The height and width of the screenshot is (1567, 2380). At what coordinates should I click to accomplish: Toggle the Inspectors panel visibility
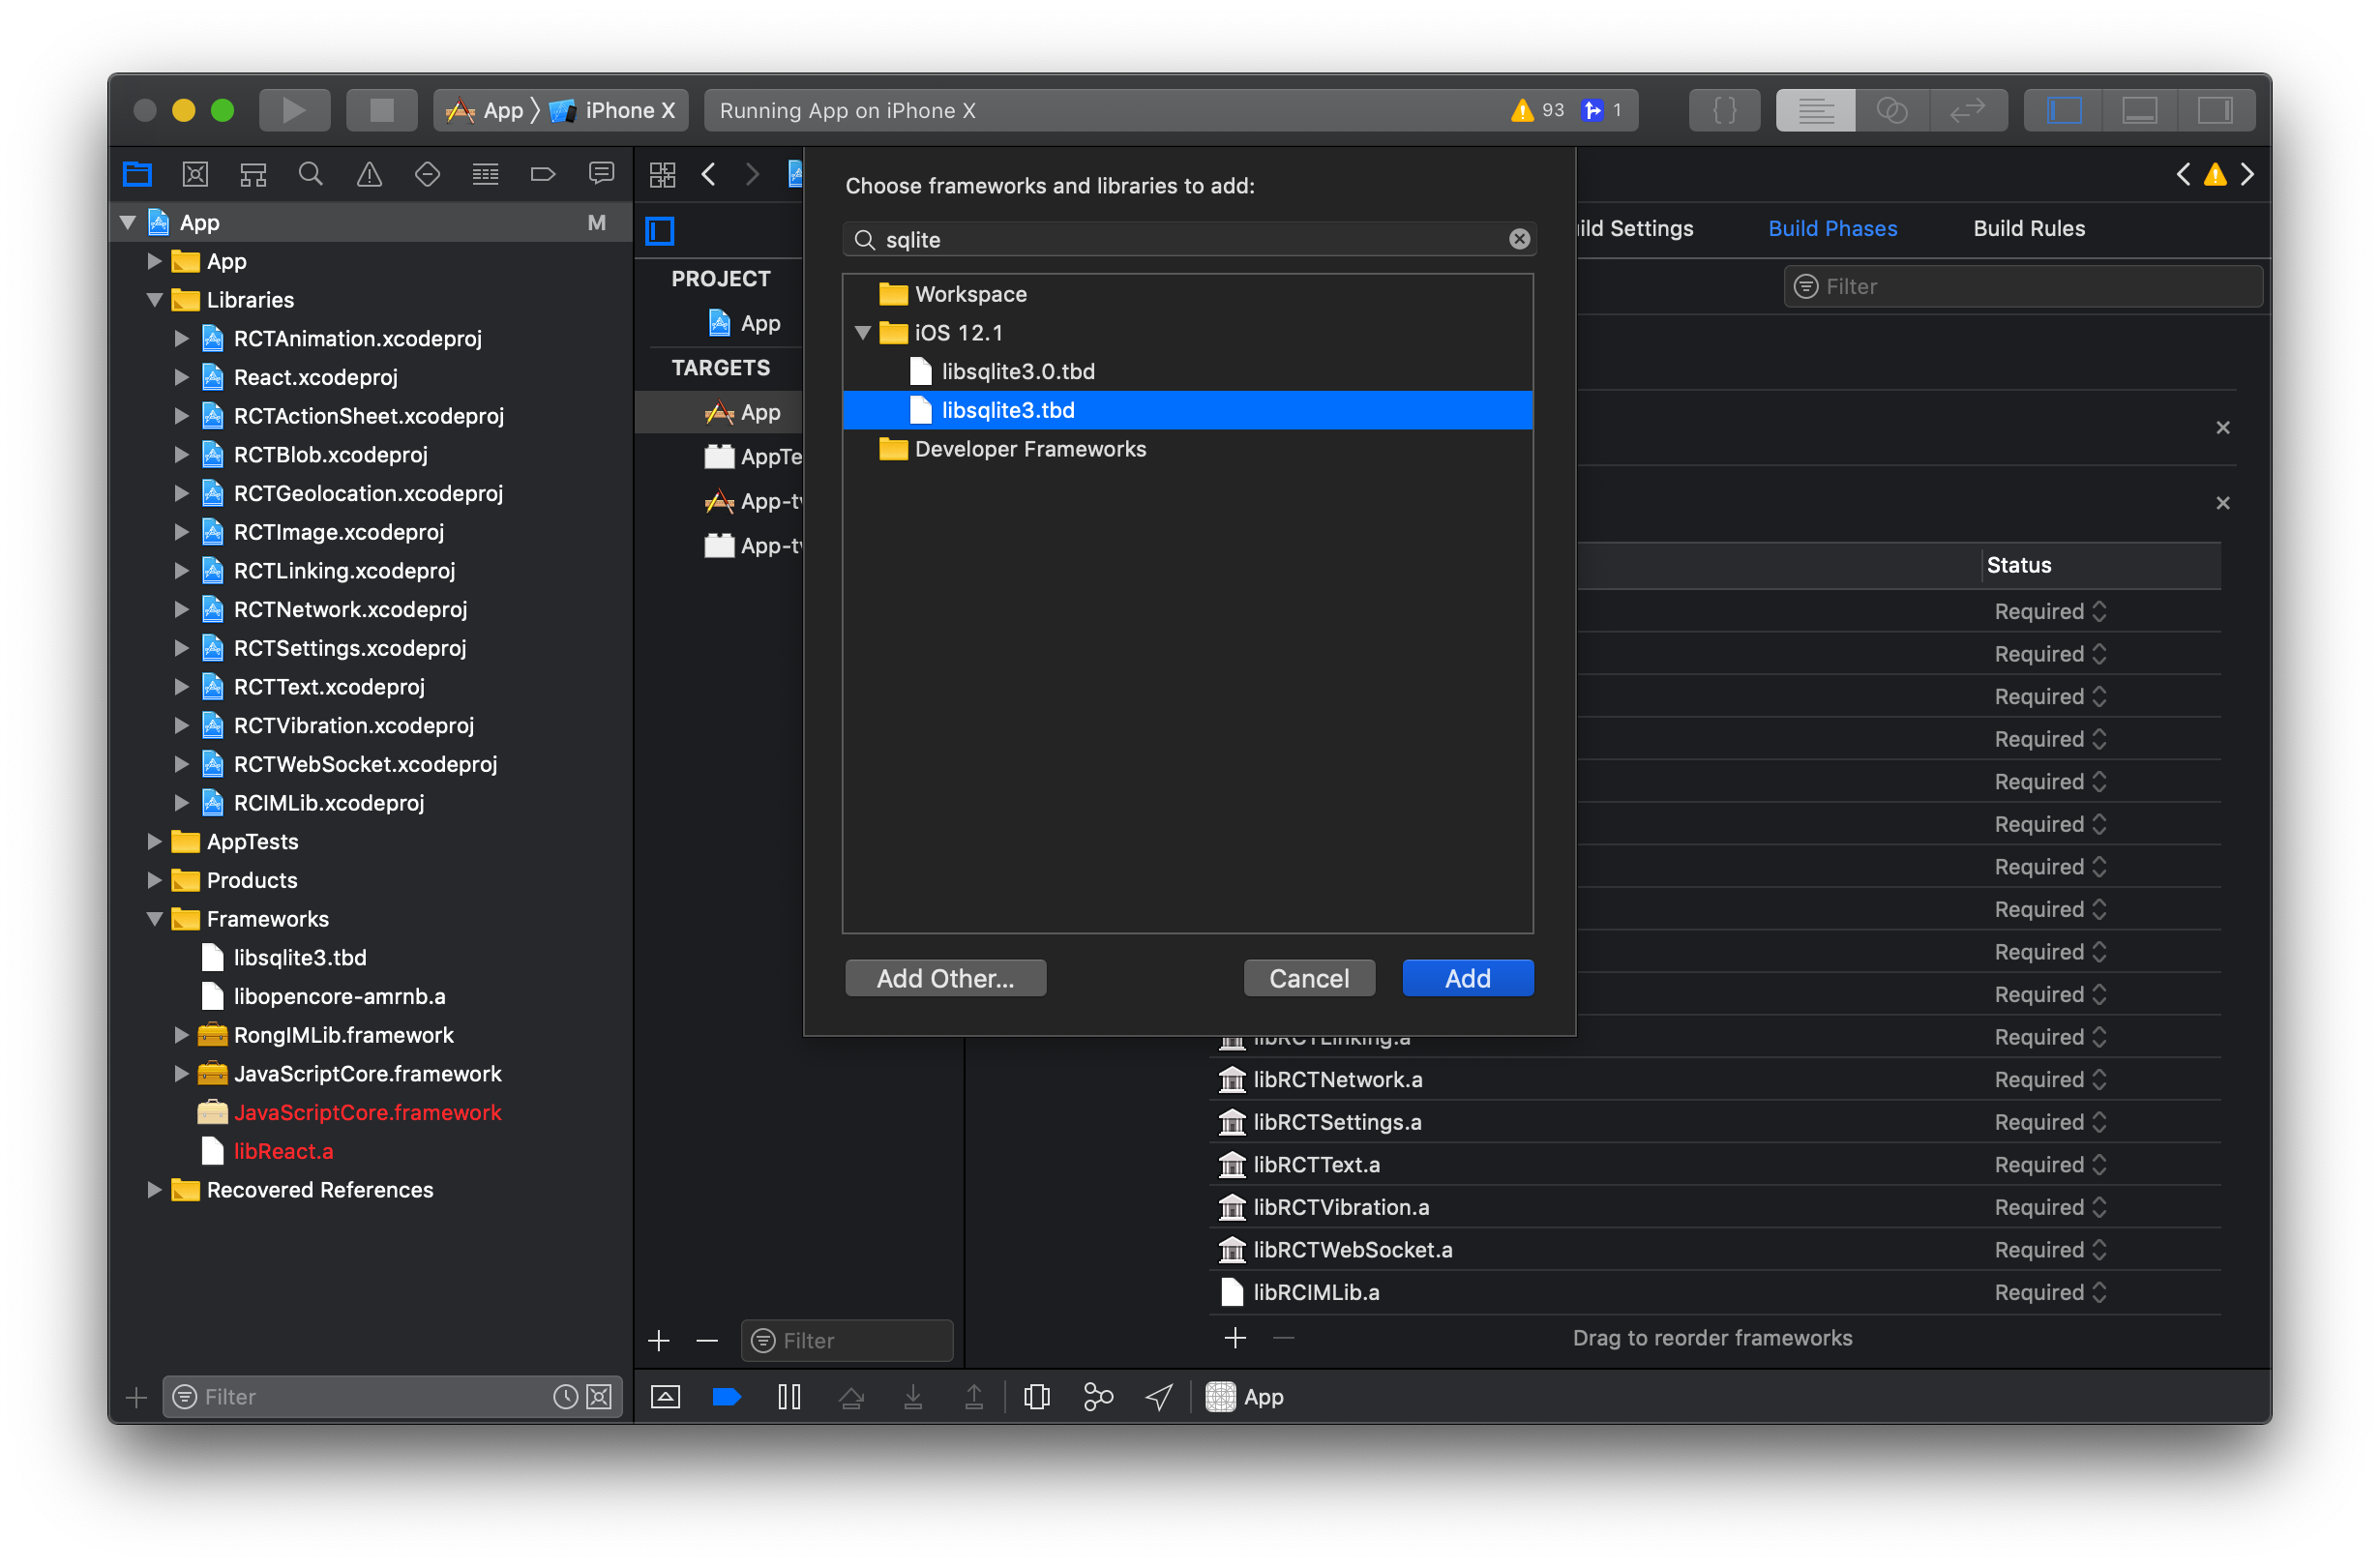pos(2215,110)
